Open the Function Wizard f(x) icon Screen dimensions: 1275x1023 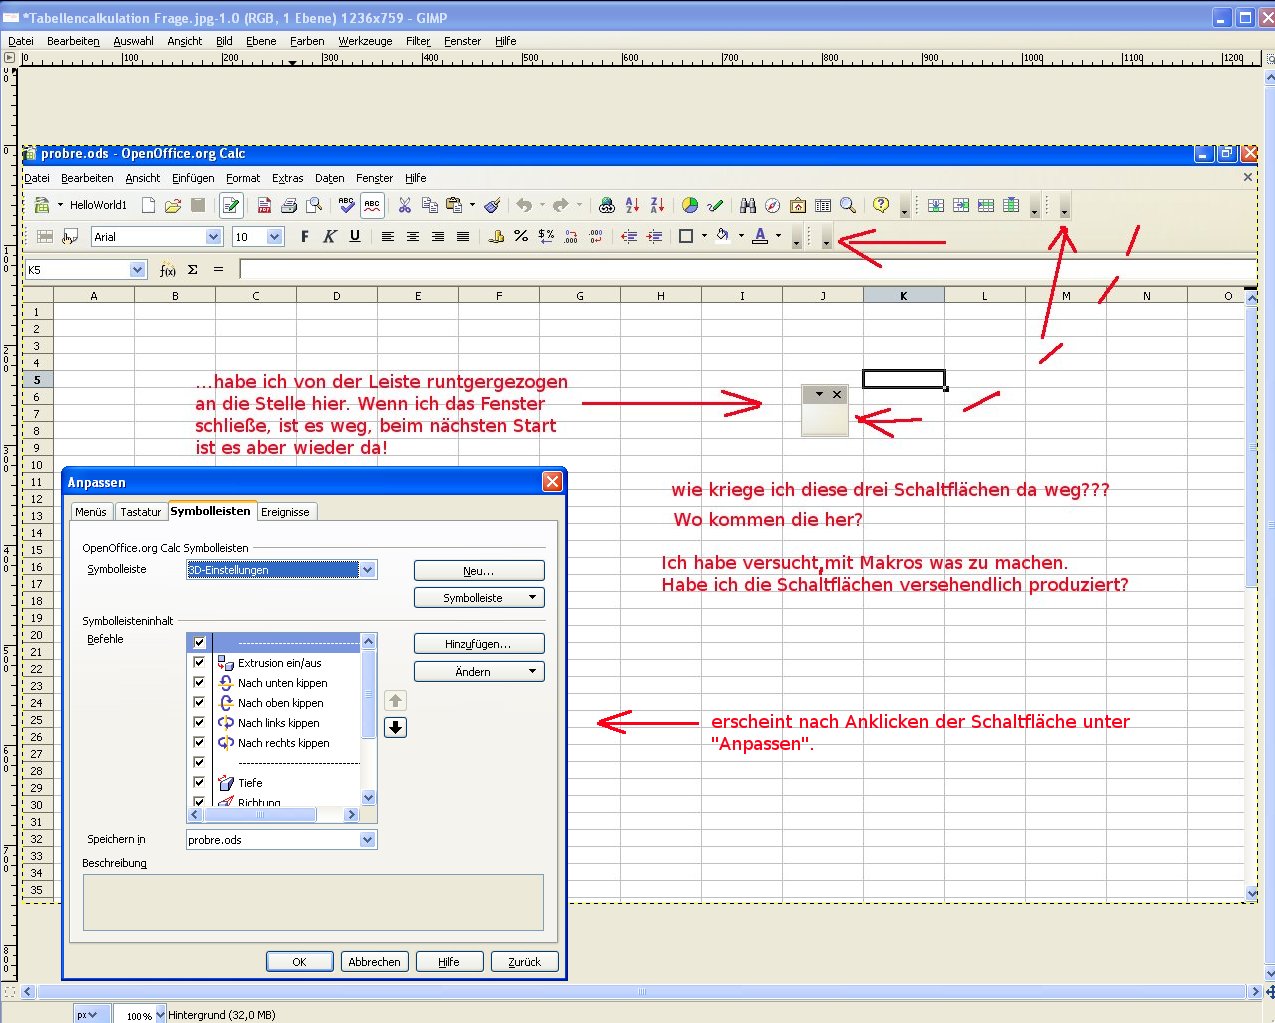[x=167, y=269]
